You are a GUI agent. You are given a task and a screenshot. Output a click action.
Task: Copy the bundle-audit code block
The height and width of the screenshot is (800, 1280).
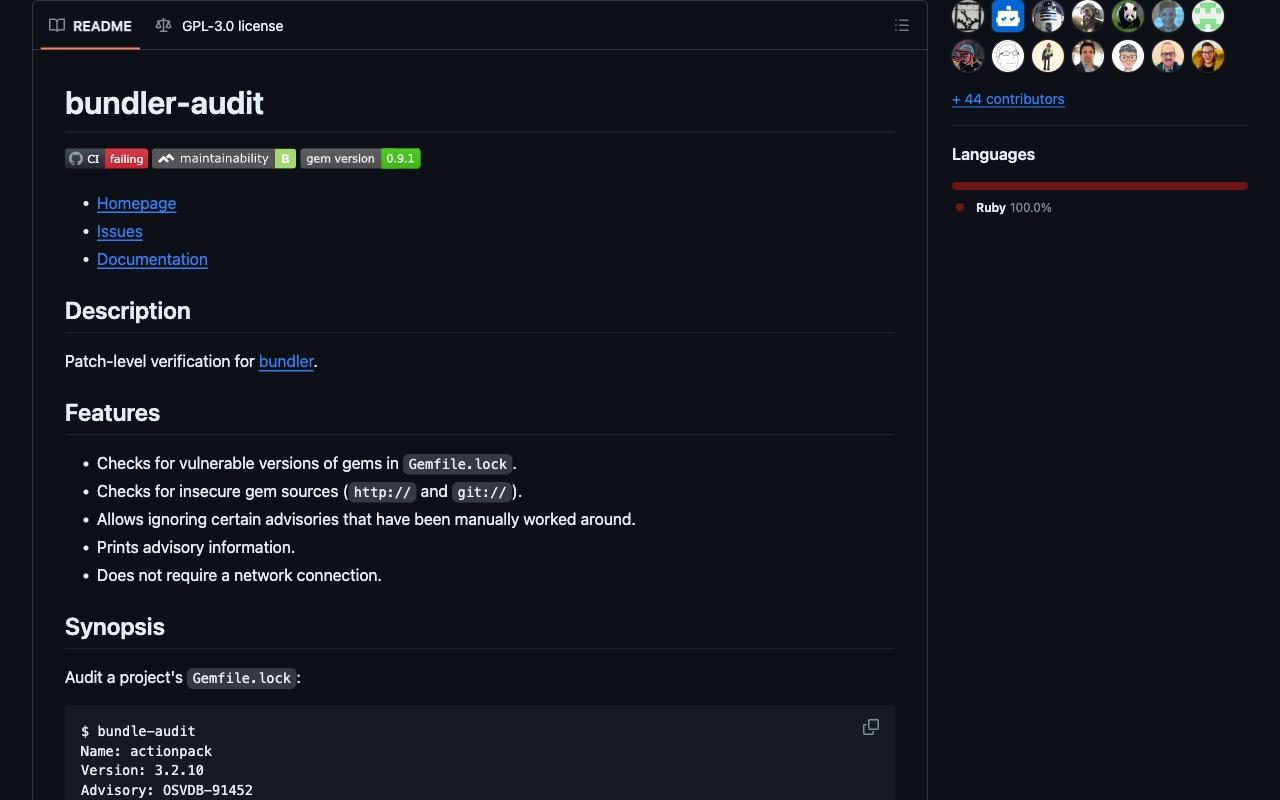coord(871,727)
